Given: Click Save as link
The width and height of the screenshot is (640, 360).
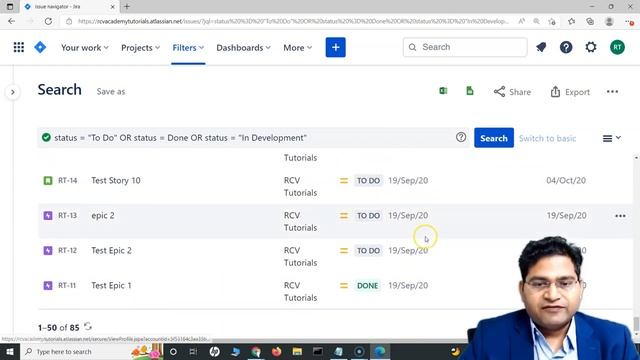Looking at the screenshot, I should (111, 91).
